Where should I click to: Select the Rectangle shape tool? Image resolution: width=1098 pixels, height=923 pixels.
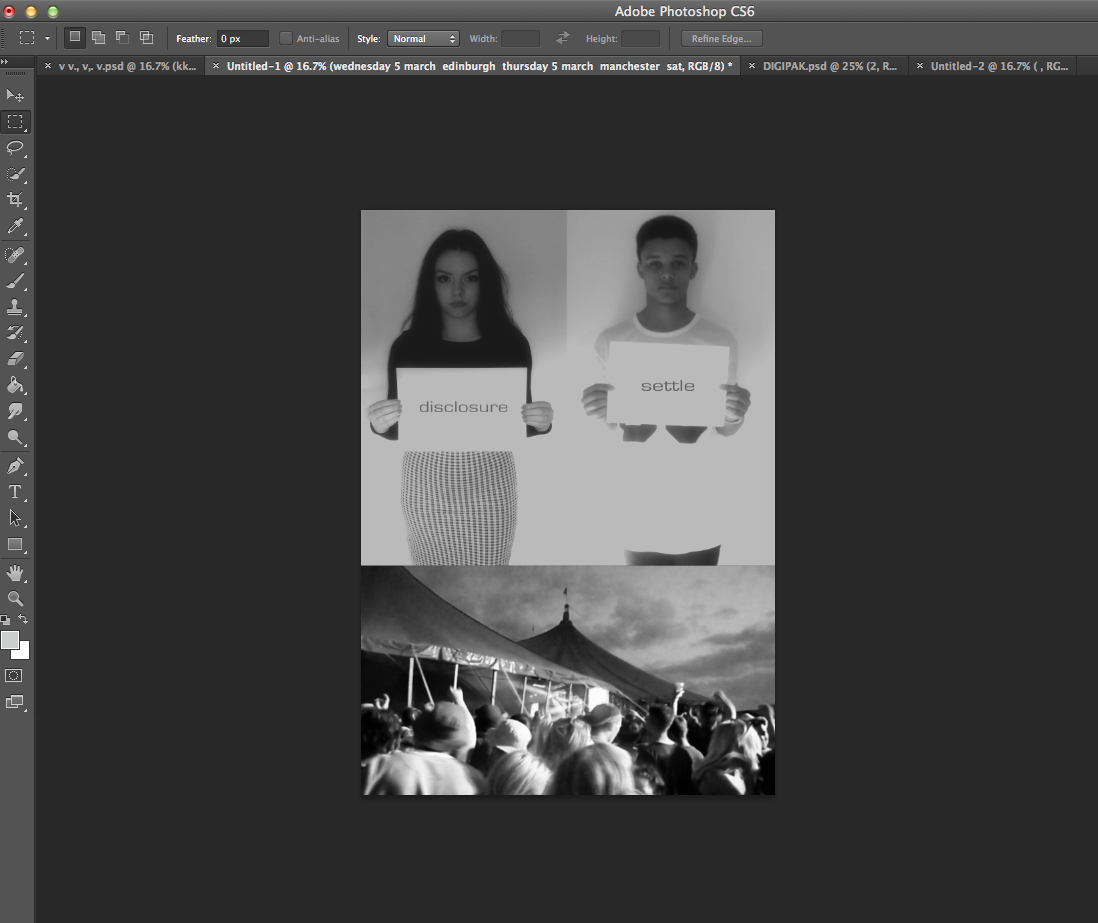click(x=15, y=545)
